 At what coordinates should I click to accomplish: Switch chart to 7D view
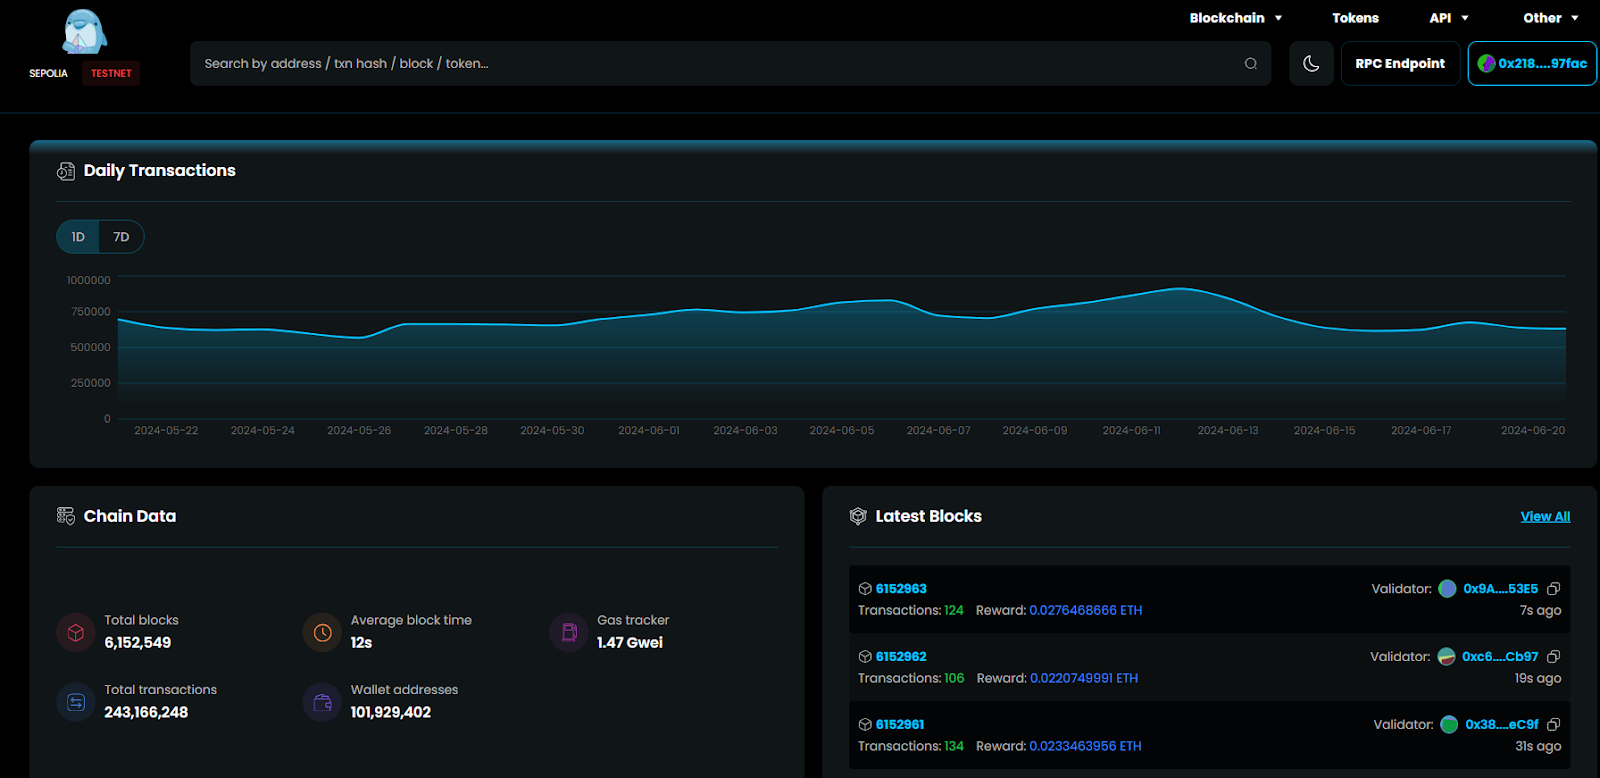[x=121, y=237]
